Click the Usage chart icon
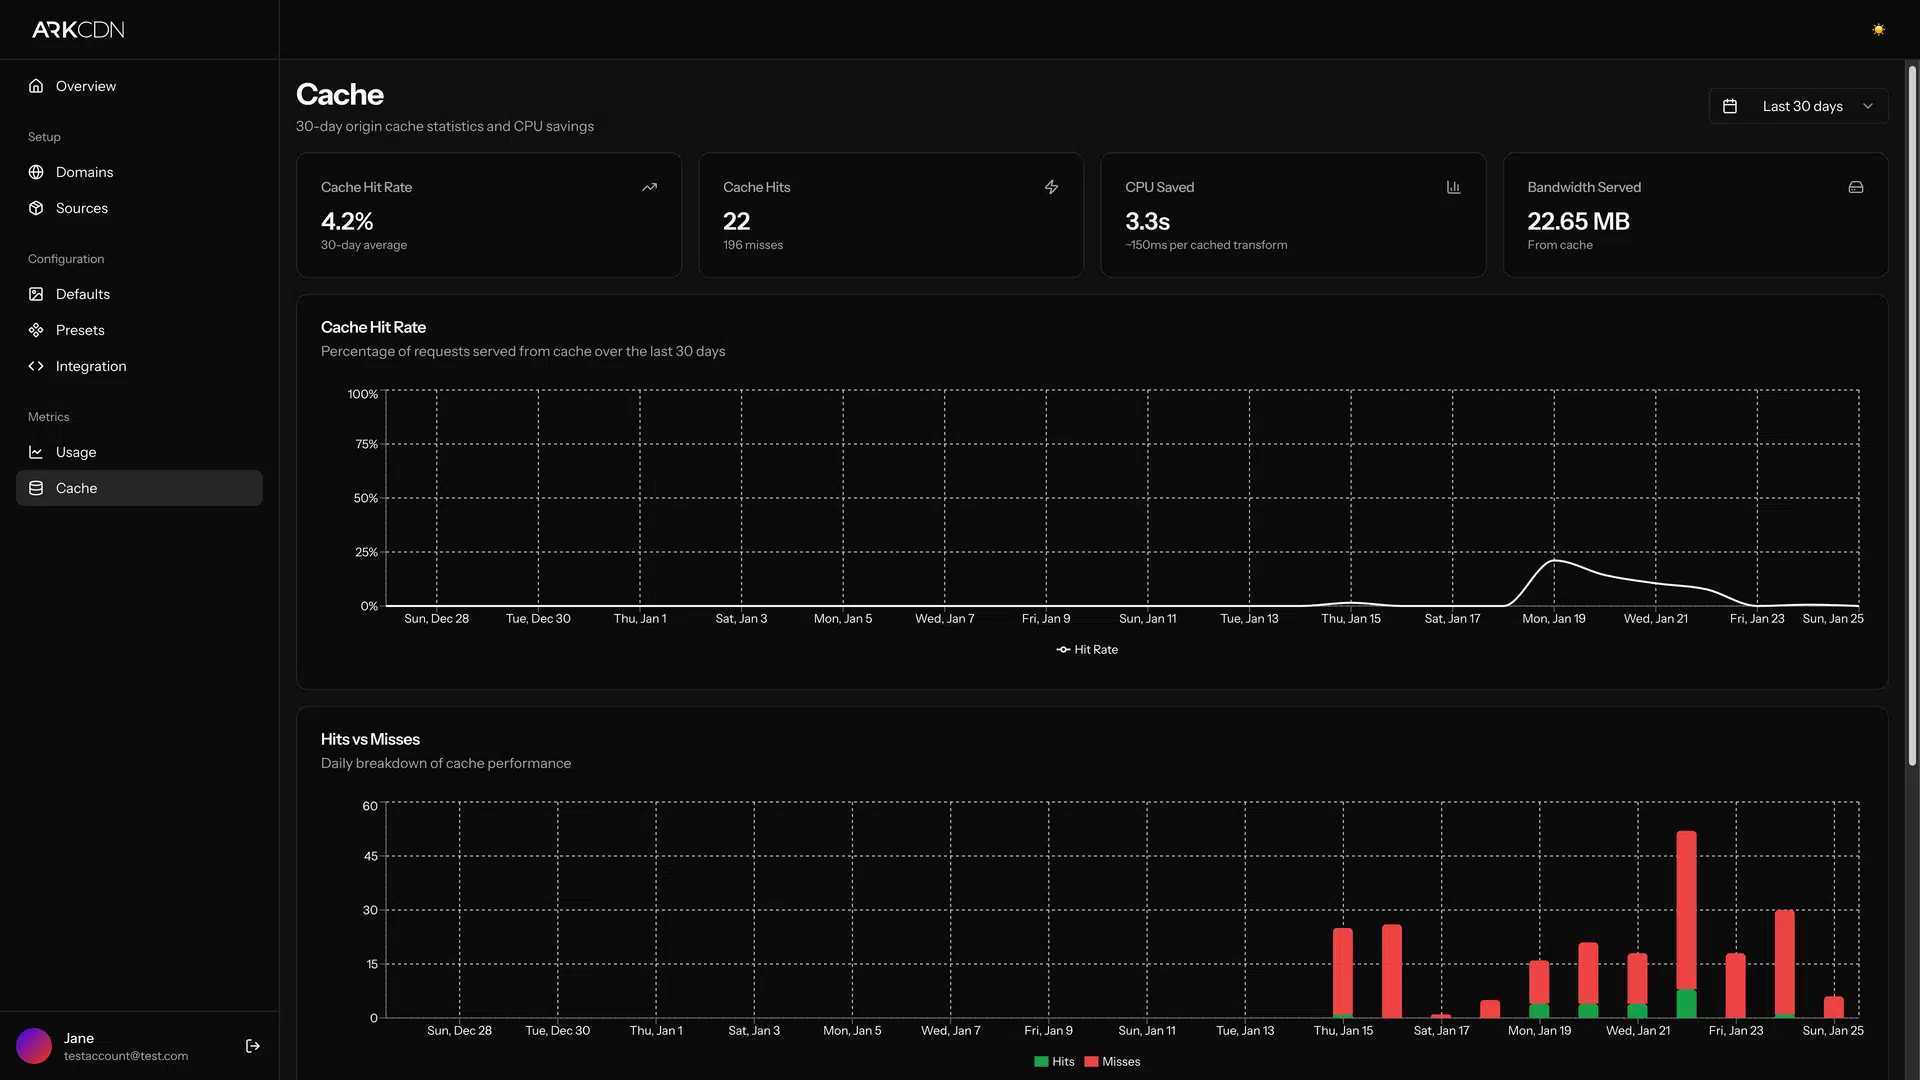The image size is (1920, 1080). pos(36,452)
